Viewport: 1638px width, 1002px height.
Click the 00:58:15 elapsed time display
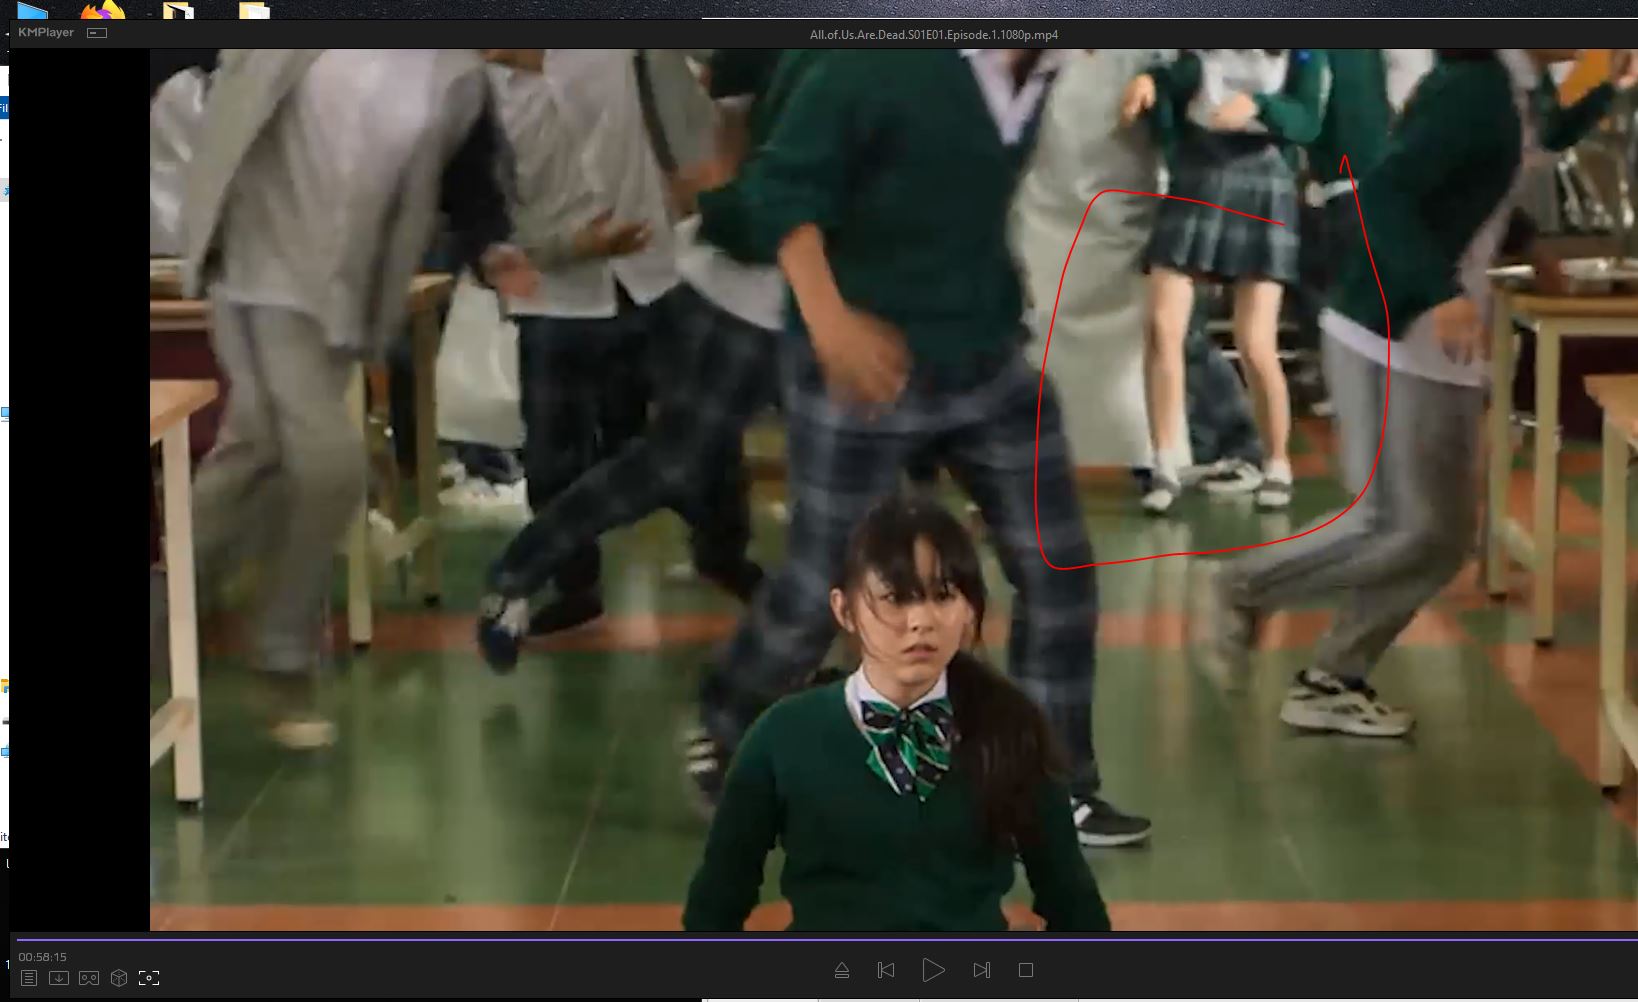(42, 957)
